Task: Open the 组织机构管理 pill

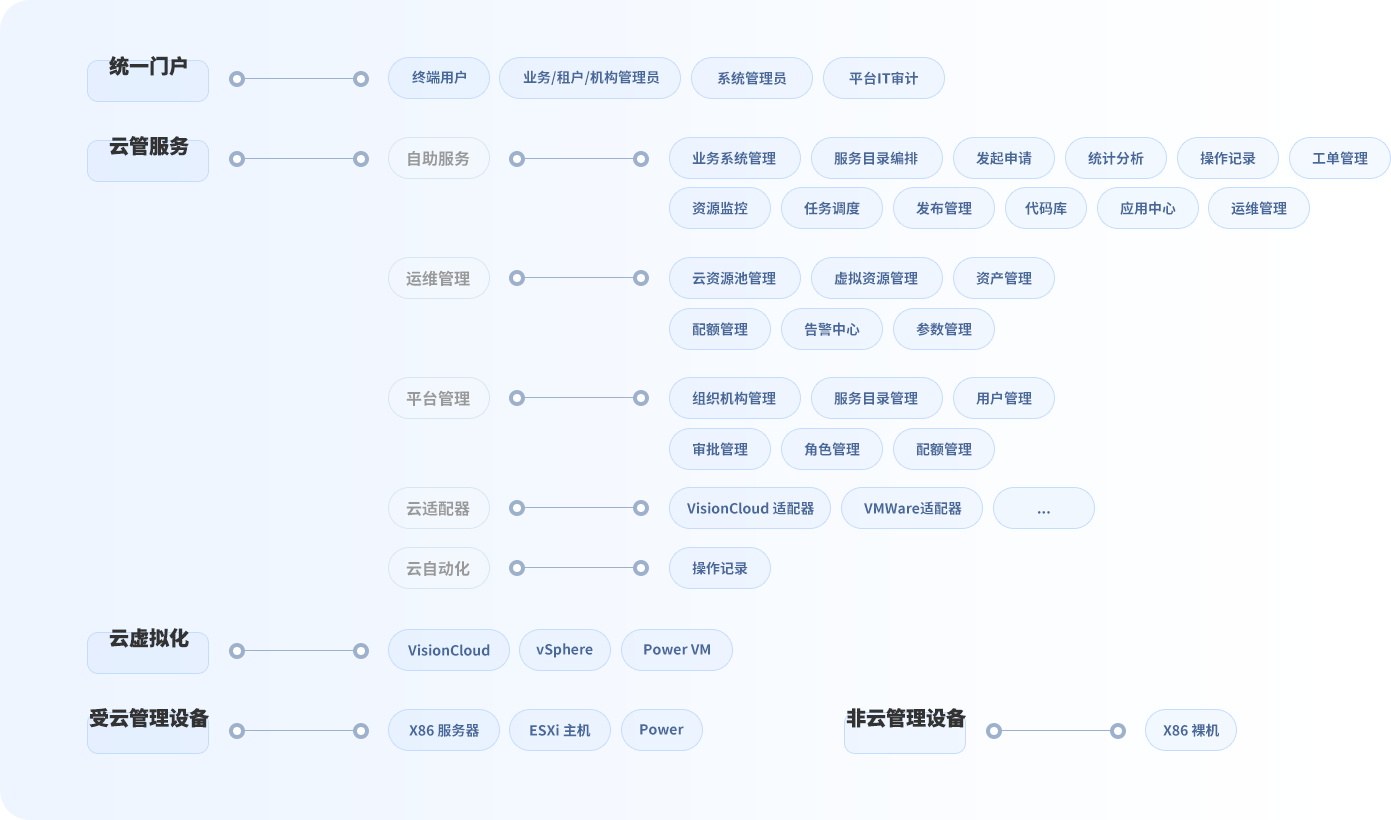Action: pyautogui.click(x=735, y=398)
